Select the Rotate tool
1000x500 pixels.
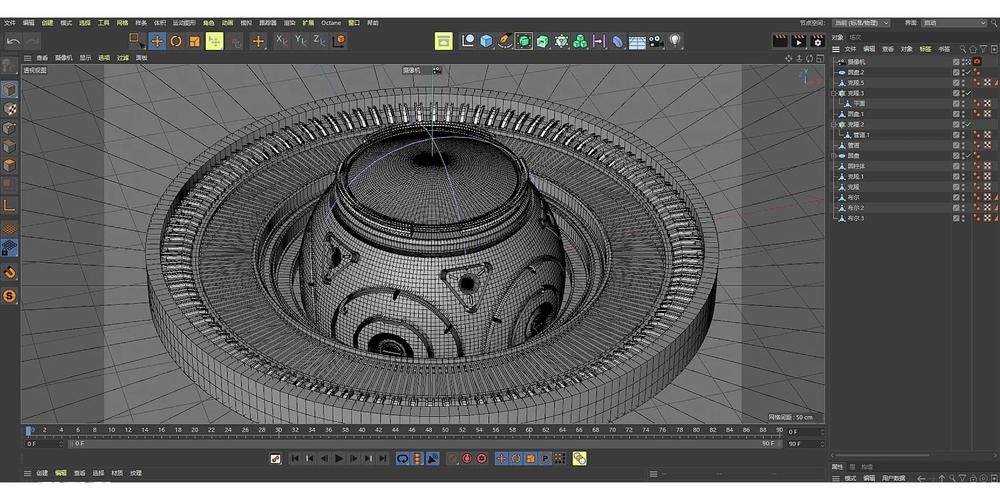(x=176, y=41)
